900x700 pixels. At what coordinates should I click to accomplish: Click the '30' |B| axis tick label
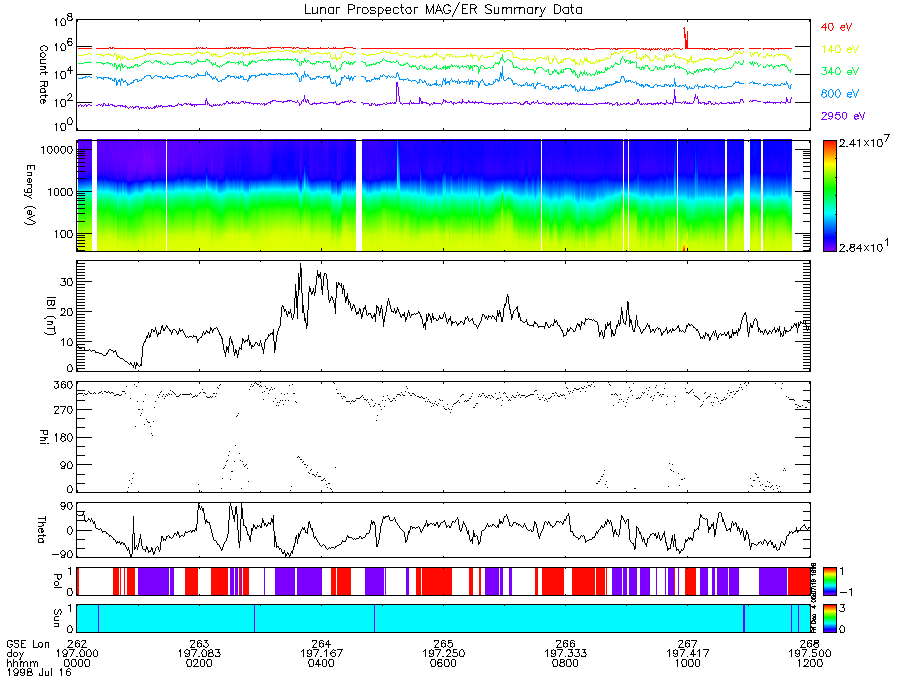(67, 282)
